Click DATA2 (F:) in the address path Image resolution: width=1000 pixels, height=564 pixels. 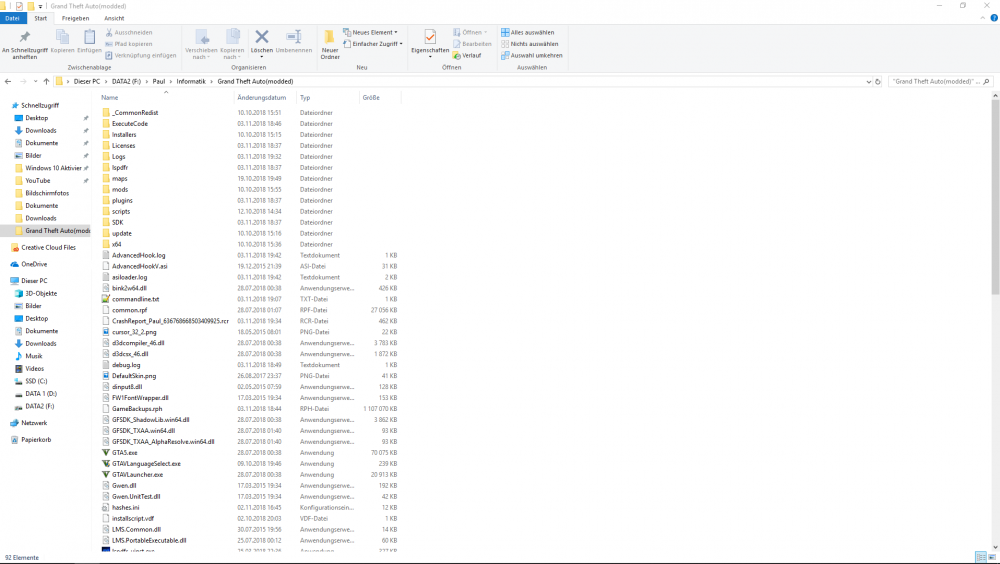pos(126,82)
